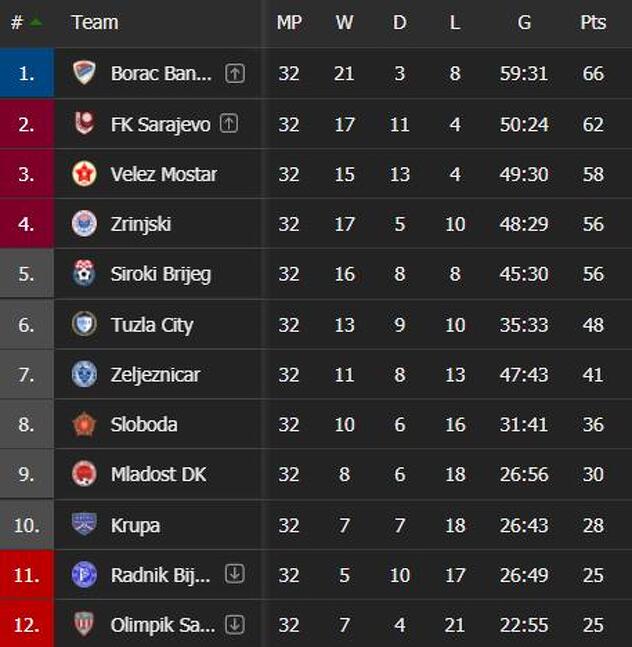Click the Velez Mostar red star crest
This screenshot has width=632, height=647.
[x=84, y=174]
